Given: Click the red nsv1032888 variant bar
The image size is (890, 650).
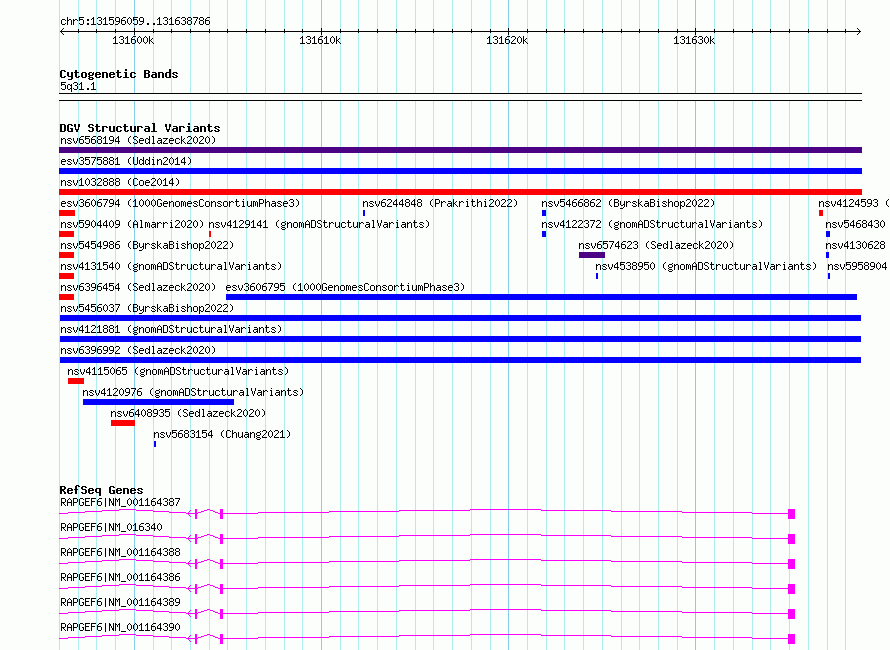Looking at the screenshot, I should 460,192.
